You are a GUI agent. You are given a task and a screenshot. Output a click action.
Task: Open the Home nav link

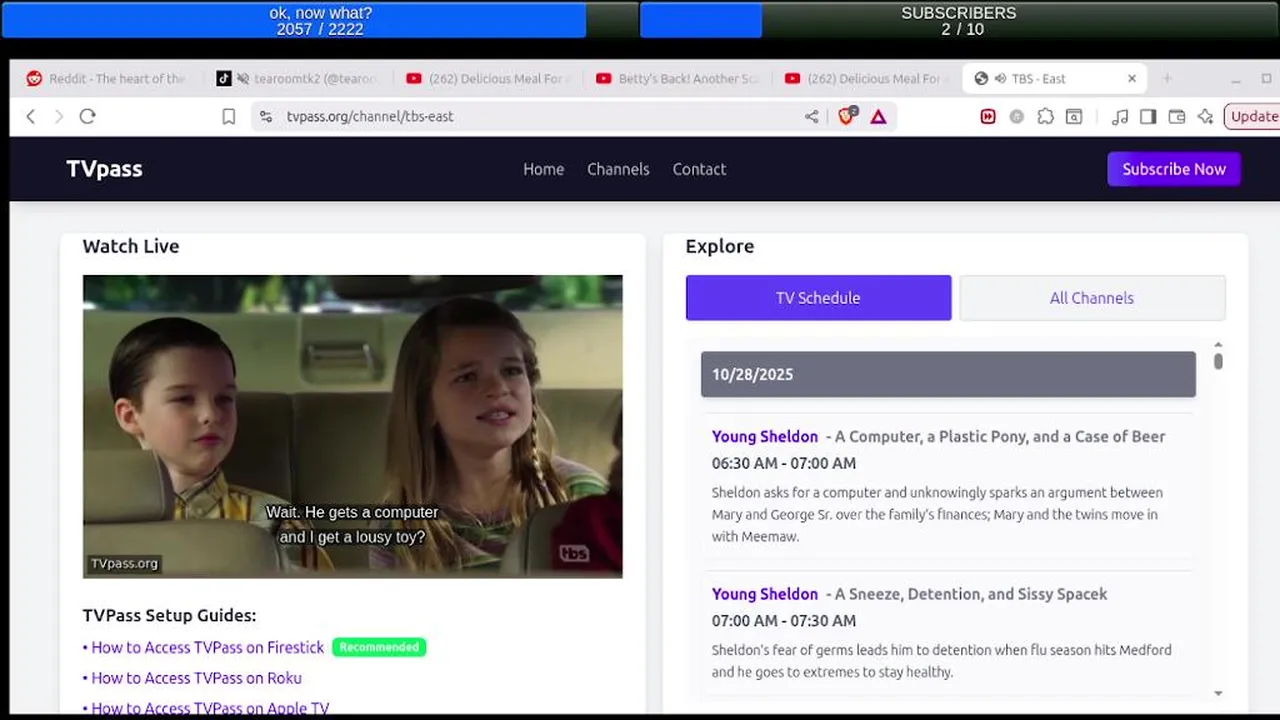tap(543, 169)
